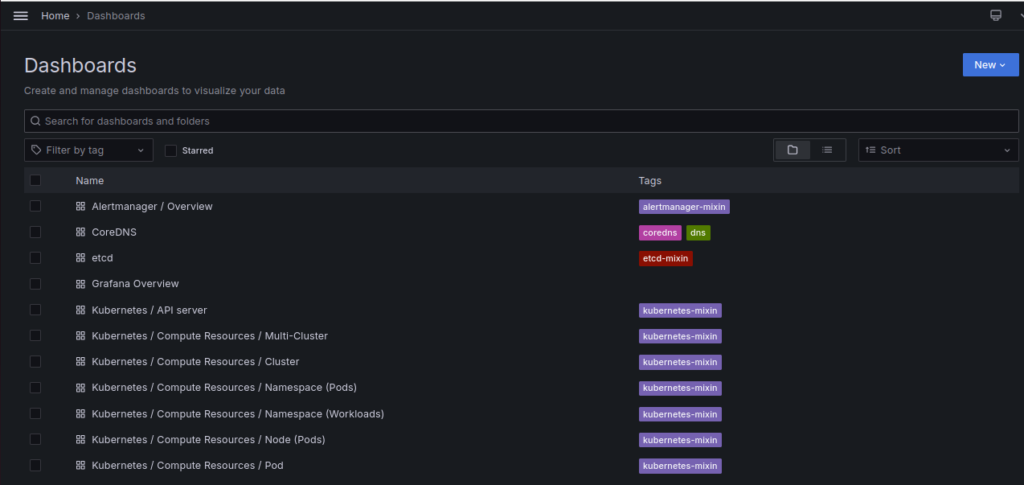Open Compute Resources / Namespace (Workloads) dashboard
Image resolution: width=1024 pixels, height=485 pixels.
click(238, 414)
